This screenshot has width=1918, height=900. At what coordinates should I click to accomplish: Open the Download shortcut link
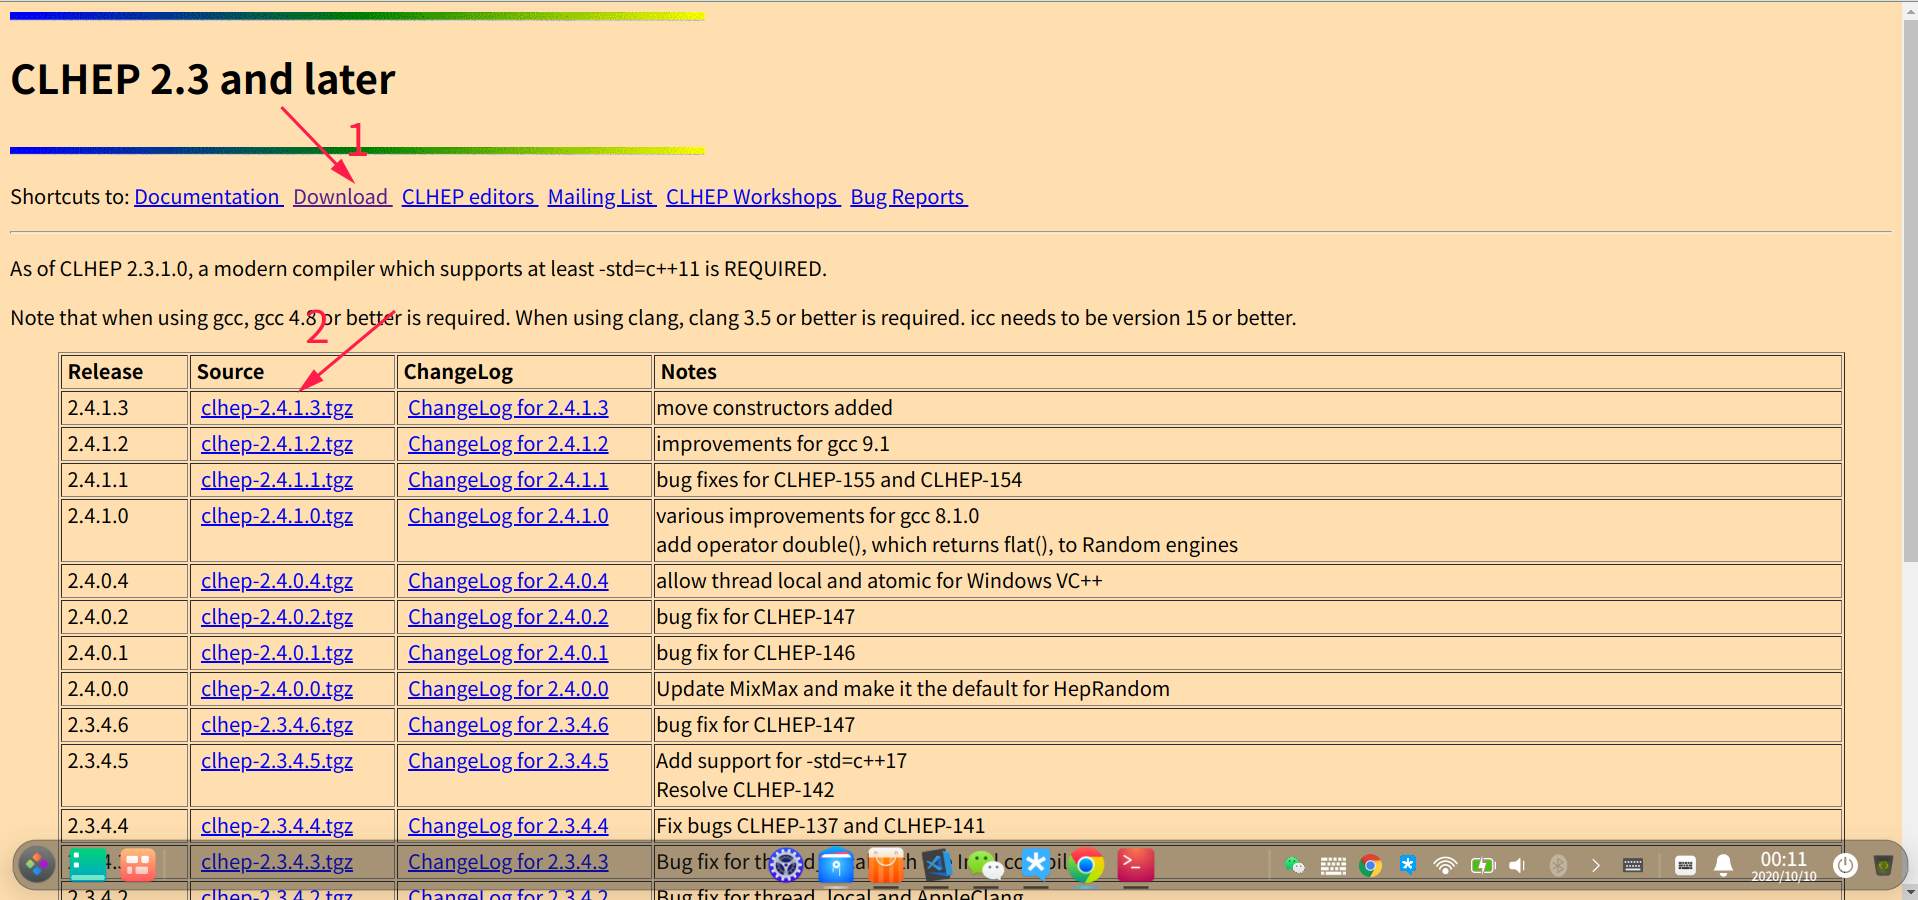341,197
